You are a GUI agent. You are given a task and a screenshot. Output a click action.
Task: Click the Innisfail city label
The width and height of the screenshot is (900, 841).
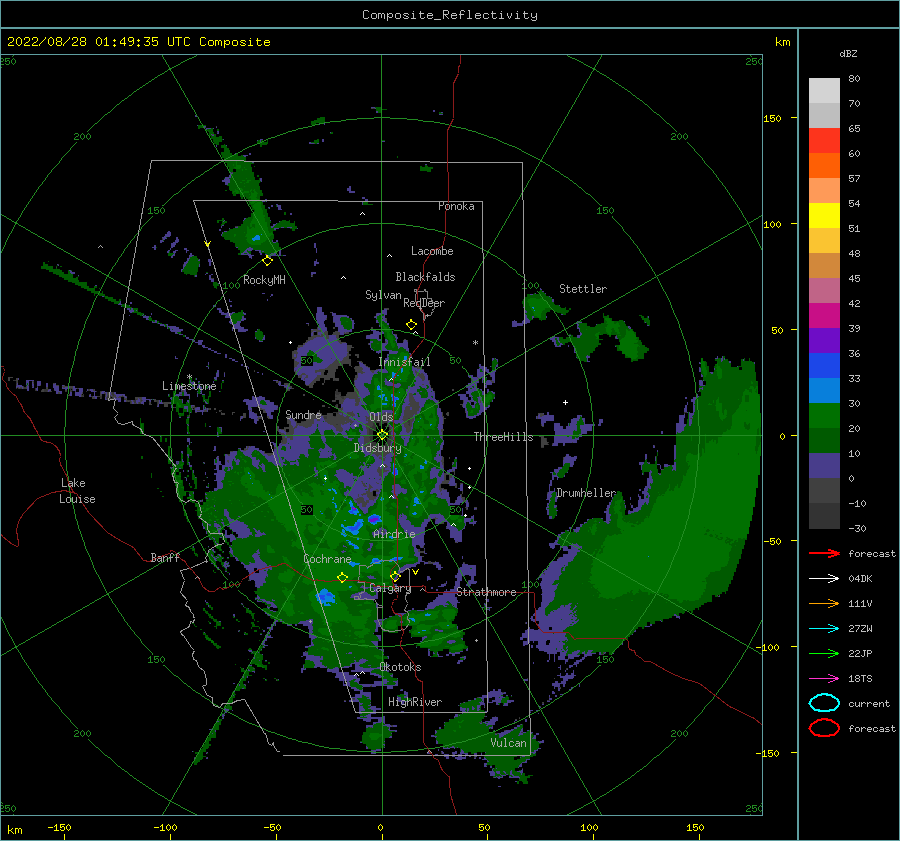coord(404,362)
